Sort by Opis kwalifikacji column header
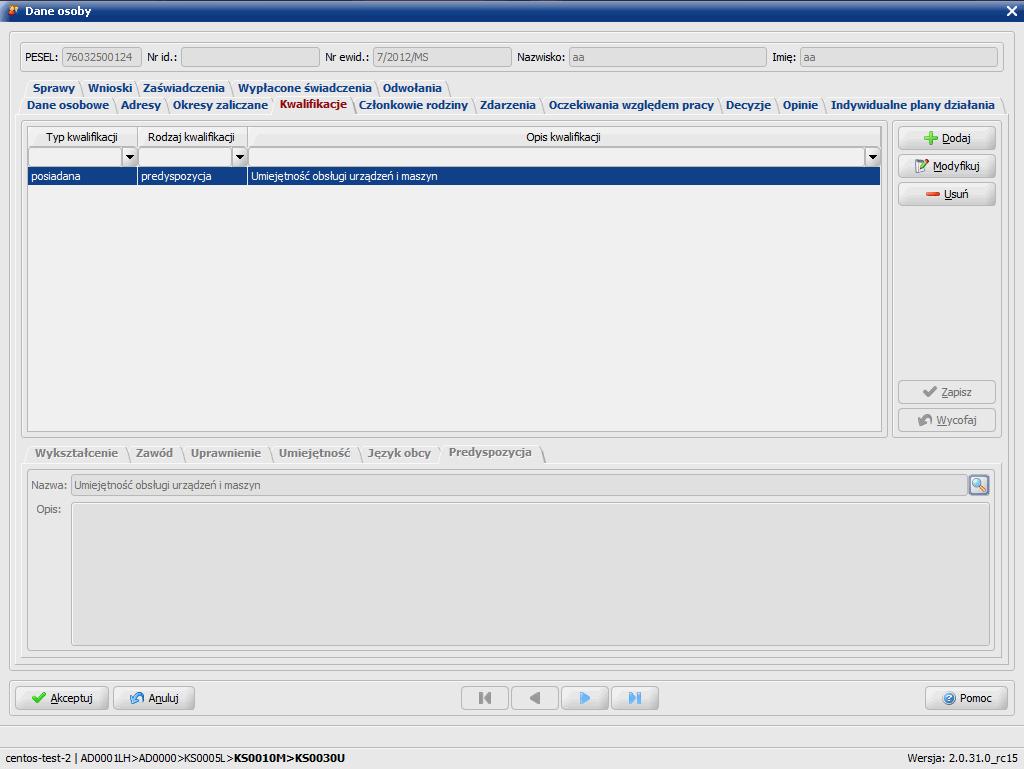Screen dimensions: 1024x769 click(x=564, y=137)
